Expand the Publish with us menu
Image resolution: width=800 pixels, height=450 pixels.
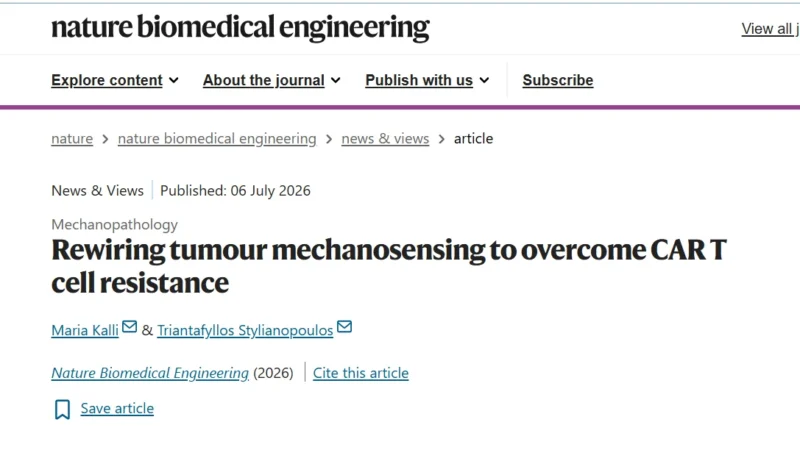coord(427,80)
